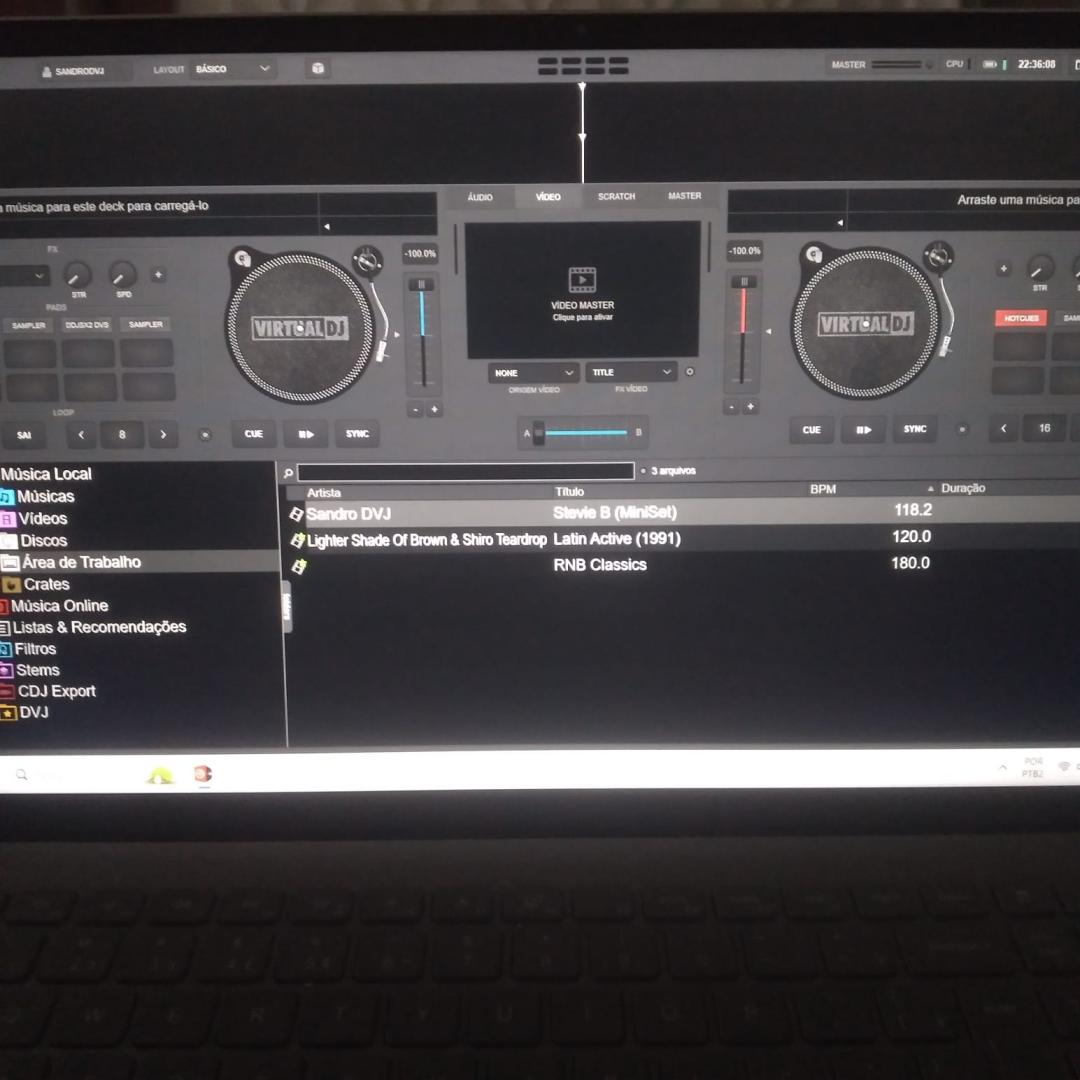Toggle the right deck loop circle button
Screen dimensions: 1080x1080
(962, 430)
